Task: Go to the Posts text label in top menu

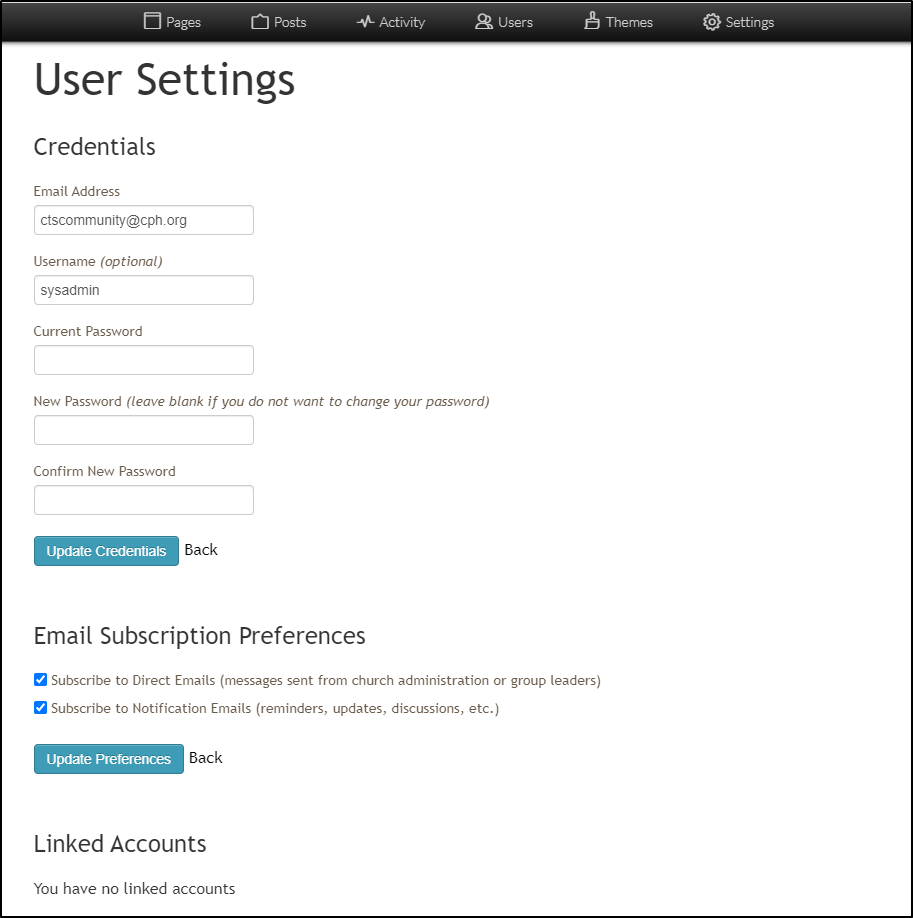Action: (x=290, y=22)
